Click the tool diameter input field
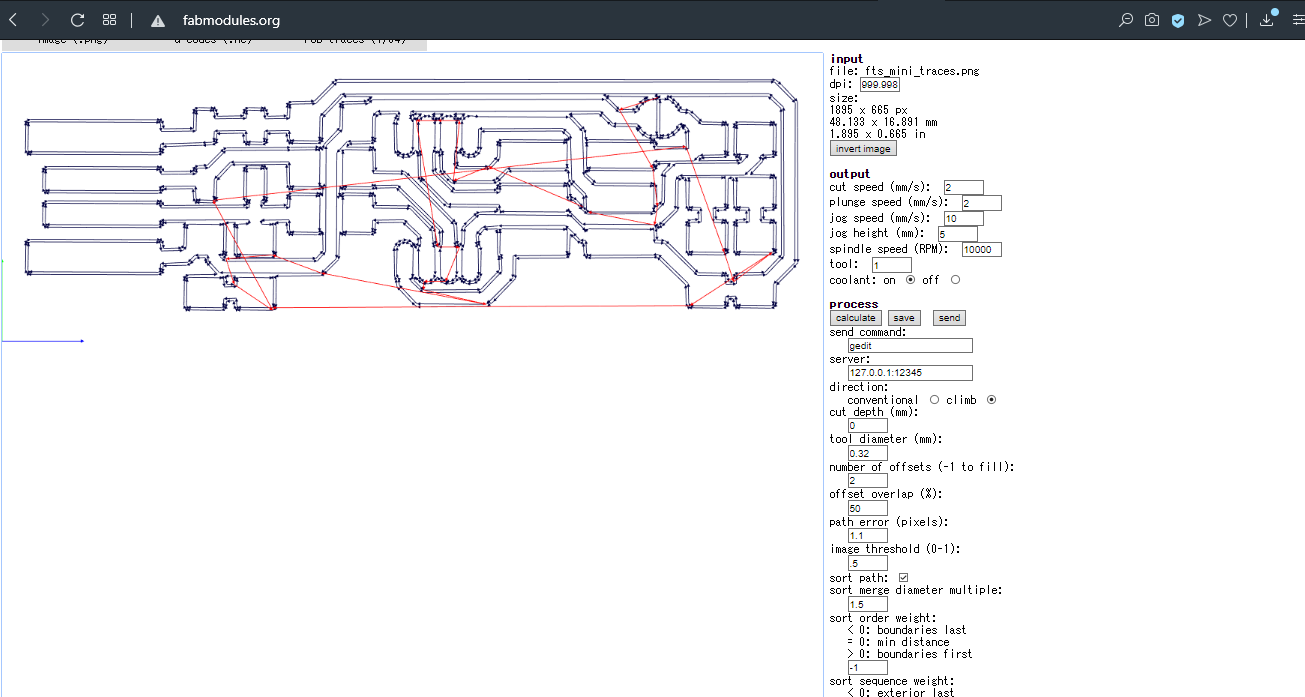The height and width of the screenshot is (697, 1305). [867, 454]
